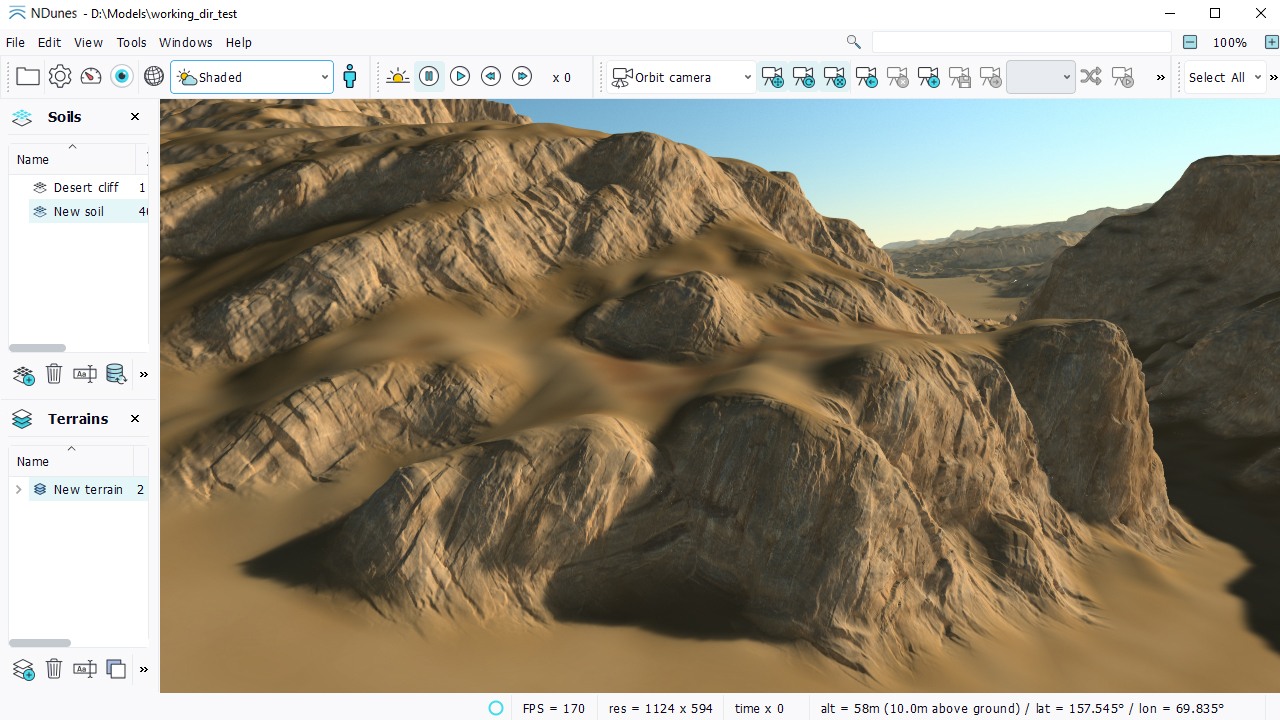
Task: Expand the New terrain tree item
Action: click(x=18, y=490)
